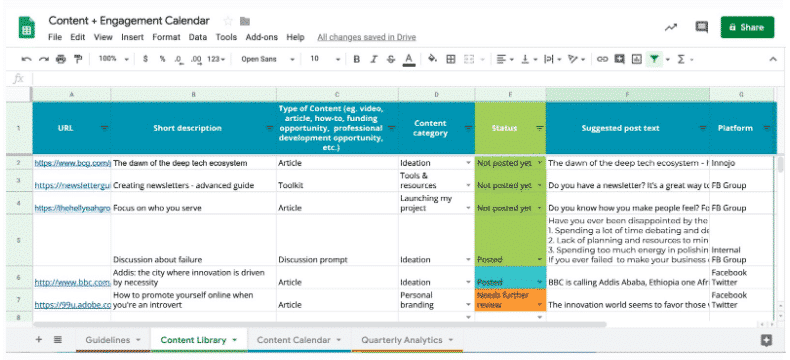Open the all sheets list icon

[x=58, y=340]
